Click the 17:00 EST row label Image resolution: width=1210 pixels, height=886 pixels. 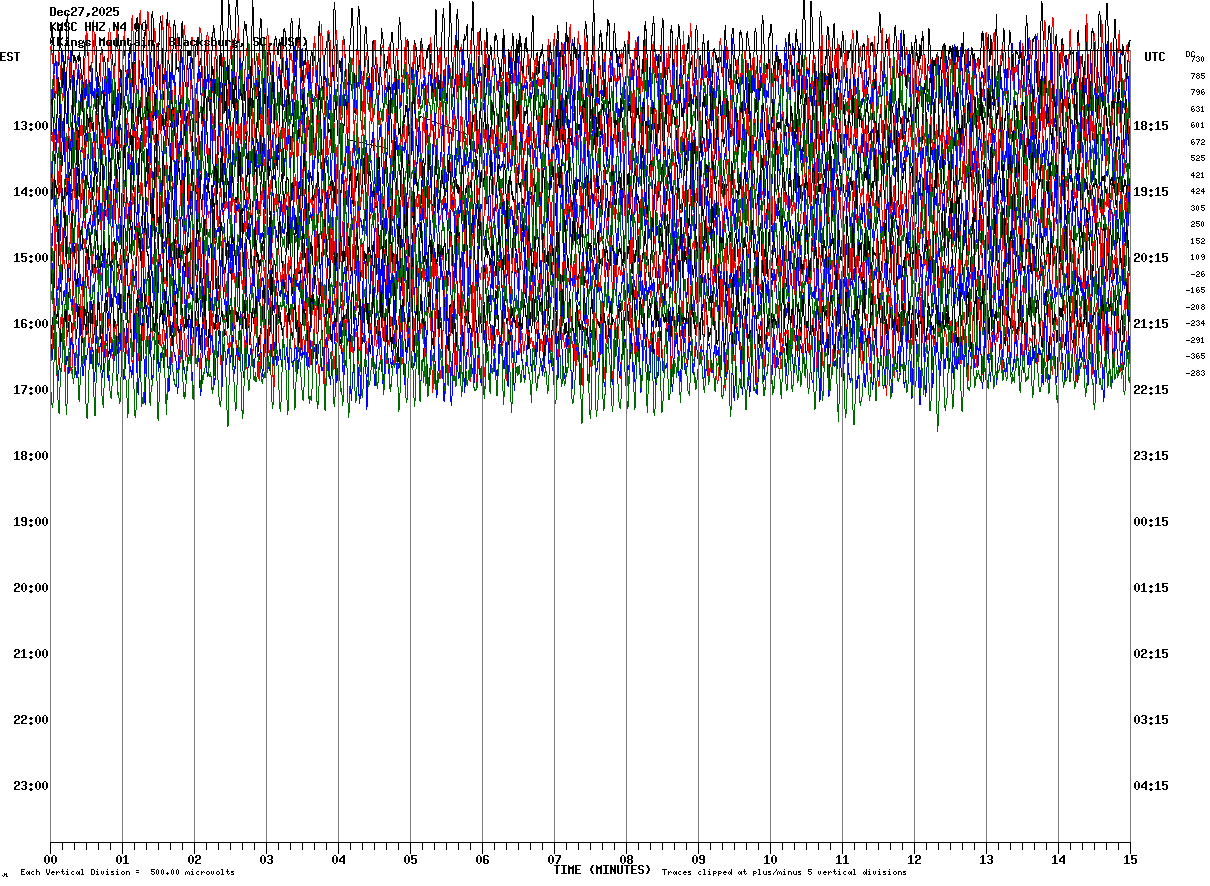(31, 390)
